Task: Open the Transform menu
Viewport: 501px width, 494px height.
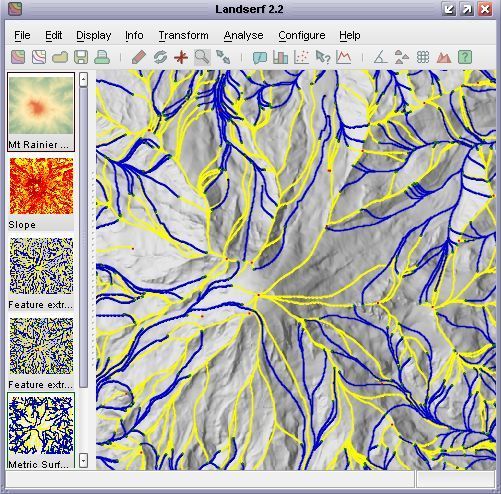Action: (184, 35)
